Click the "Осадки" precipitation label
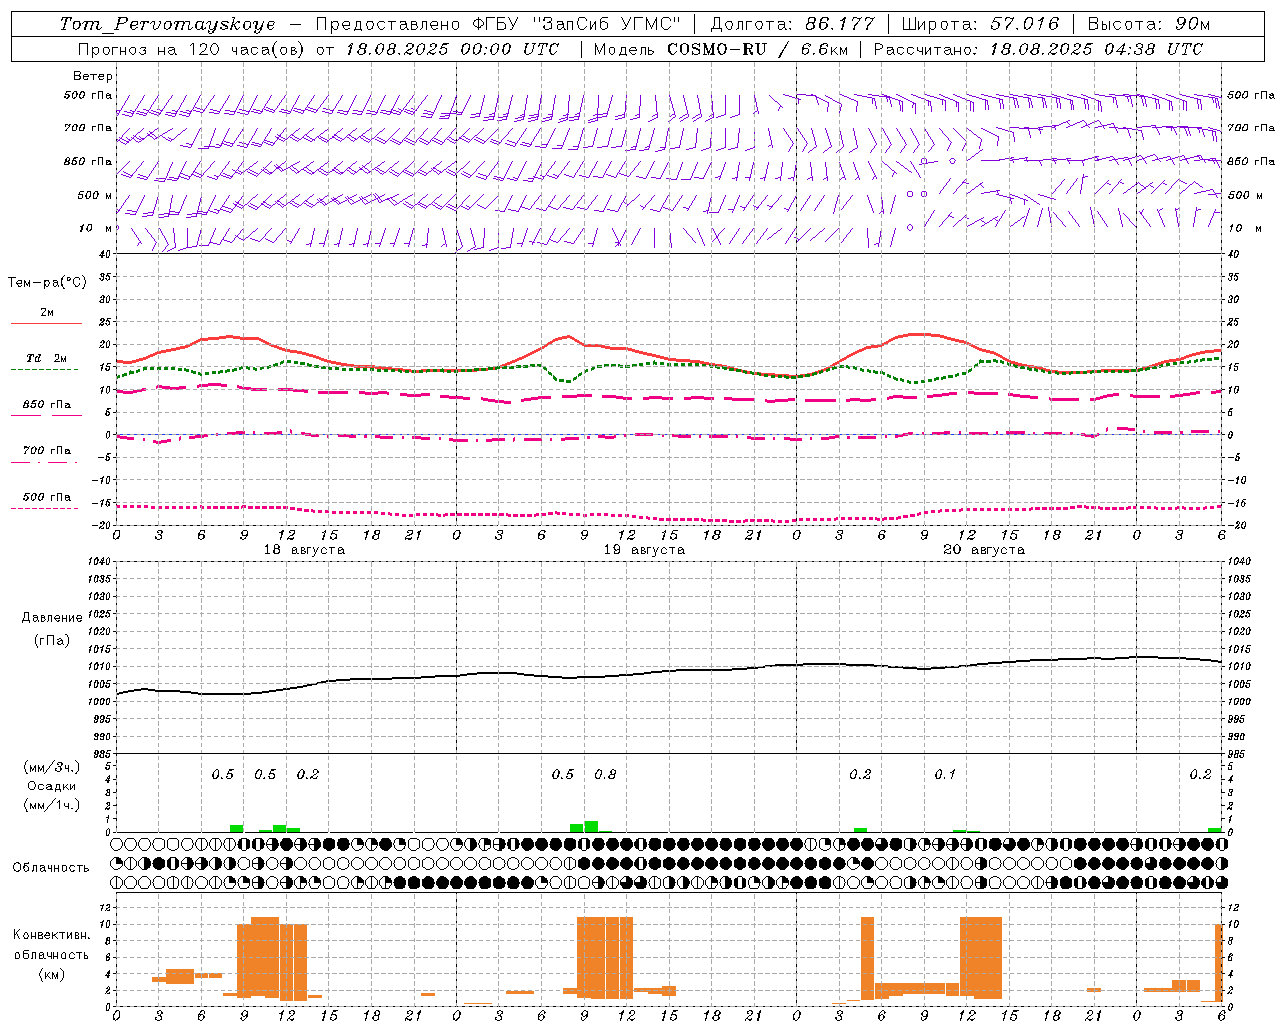Image resolution: width=1280 pixels, height=1024 pixels. coord(52,786)
